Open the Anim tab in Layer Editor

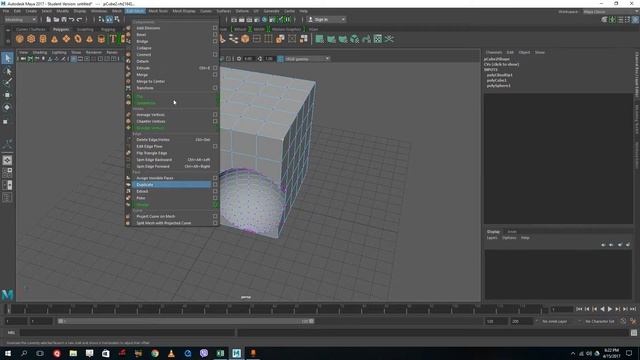point(512,231)
